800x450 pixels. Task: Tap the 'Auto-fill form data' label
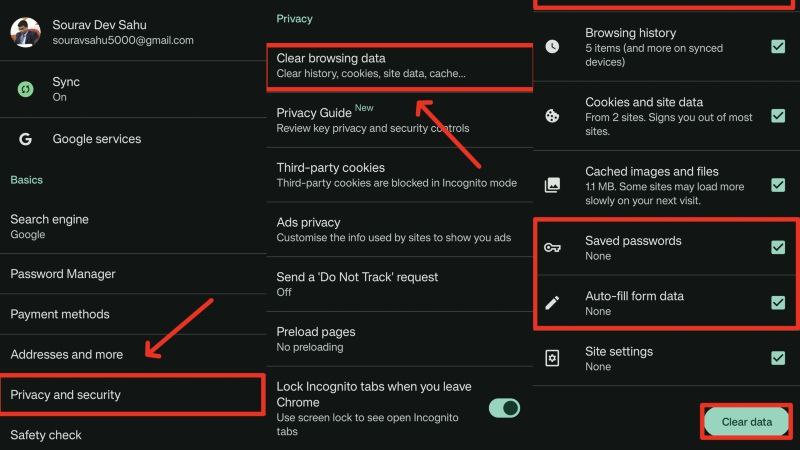tap(634, 296)
